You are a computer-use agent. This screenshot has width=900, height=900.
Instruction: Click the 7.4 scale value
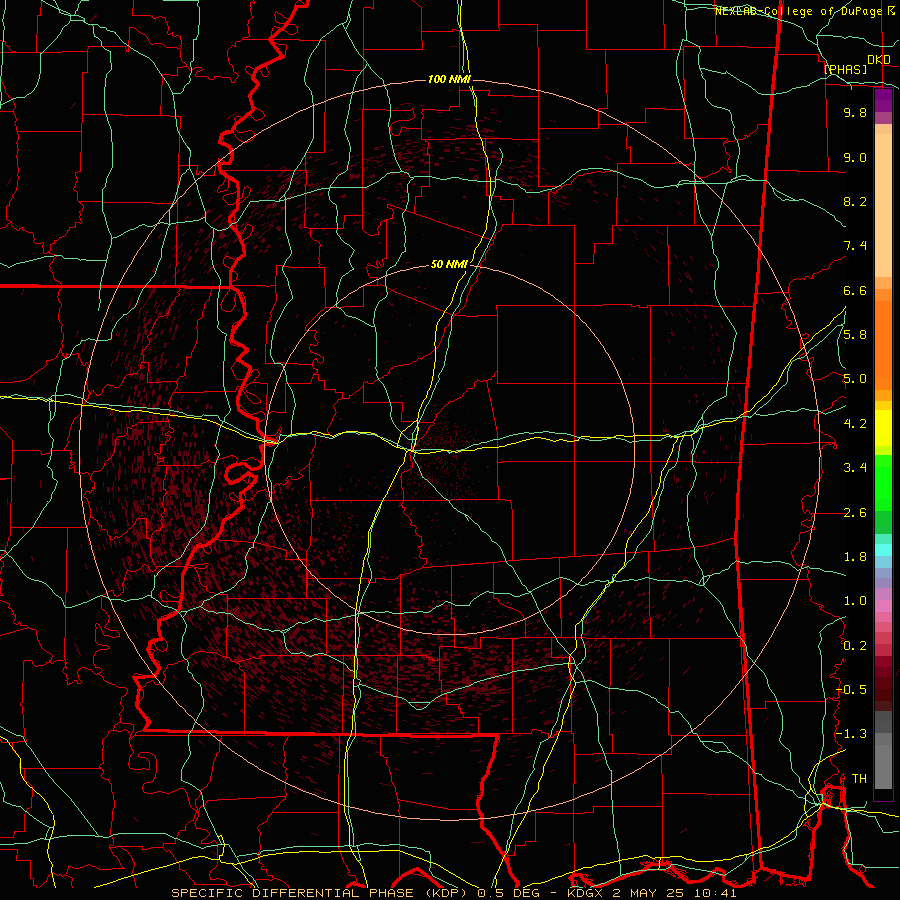point(855,246)
